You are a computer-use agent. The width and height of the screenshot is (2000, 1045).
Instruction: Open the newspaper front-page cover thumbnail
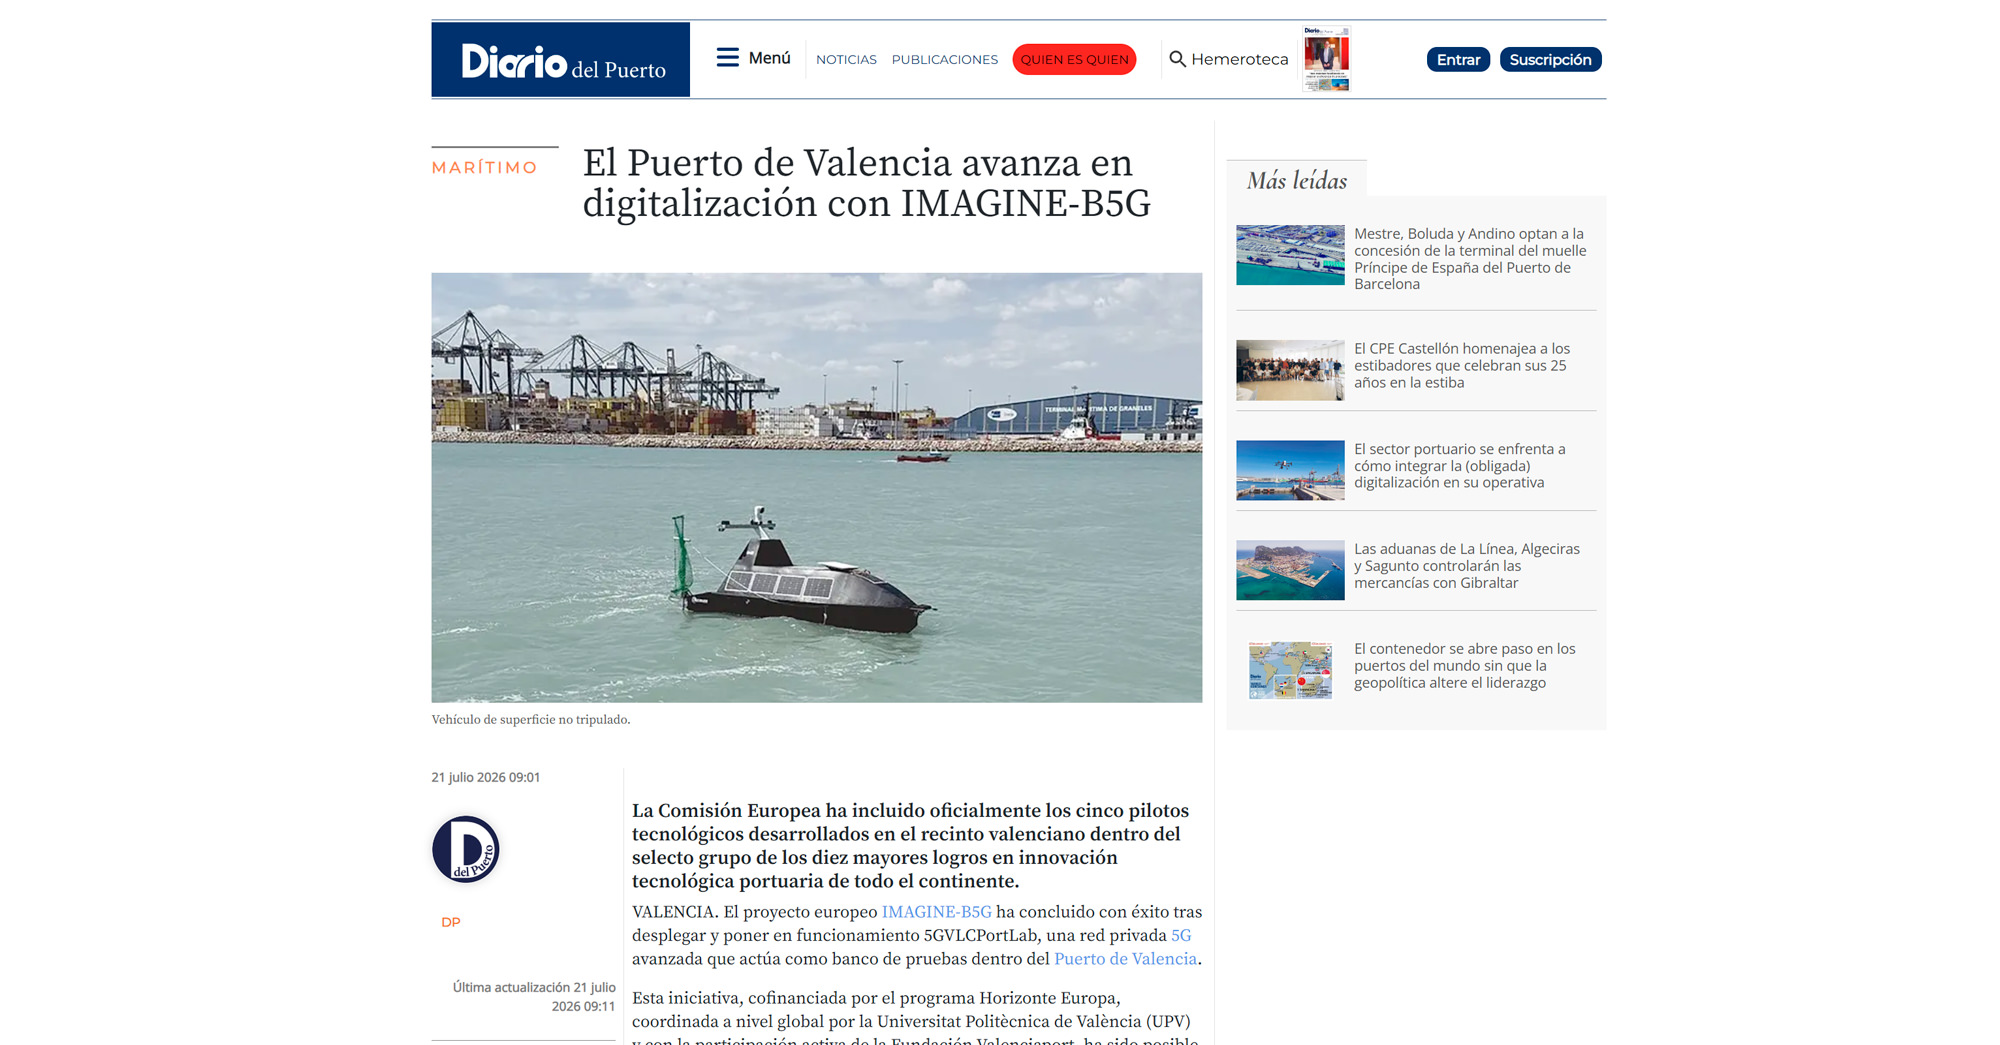(1326, 59)
